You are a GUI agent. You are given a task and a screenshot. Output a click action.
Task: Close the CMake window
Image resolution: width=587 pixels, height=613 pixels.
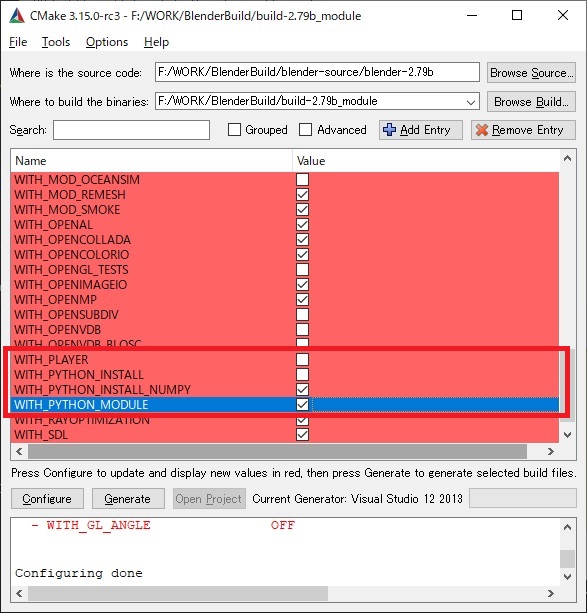563,16
